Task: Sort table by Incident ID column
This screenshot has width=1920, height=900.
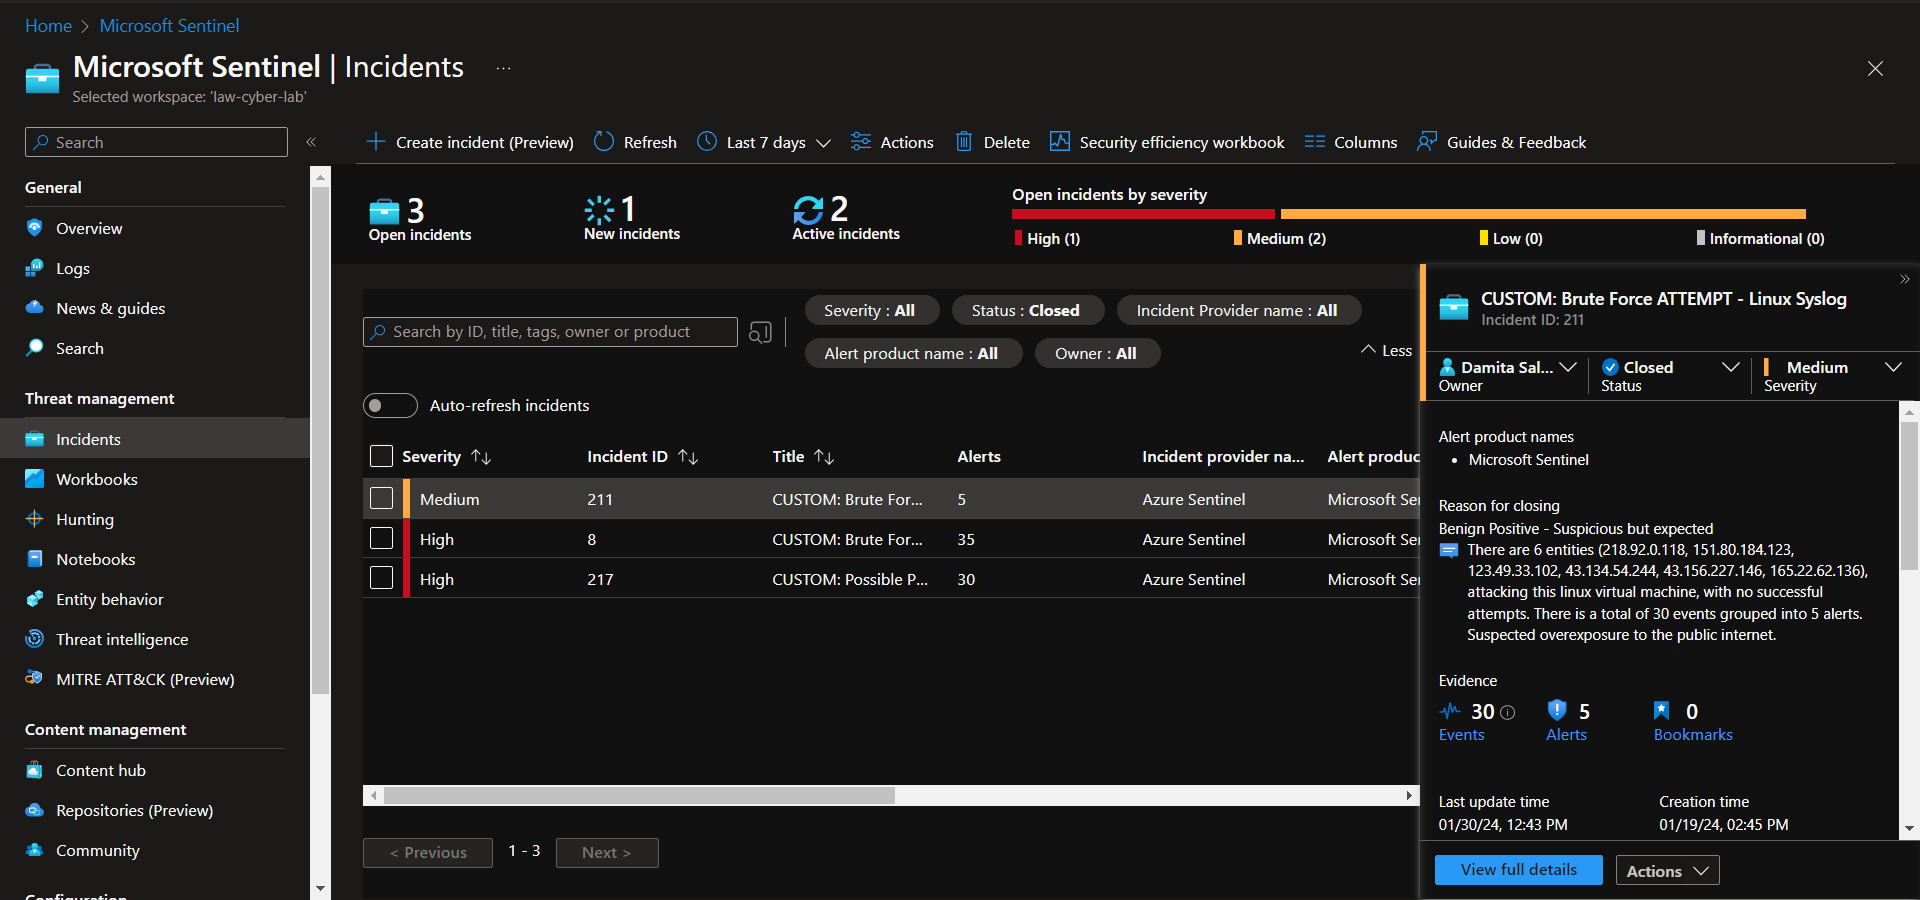Action: (642, 456)
